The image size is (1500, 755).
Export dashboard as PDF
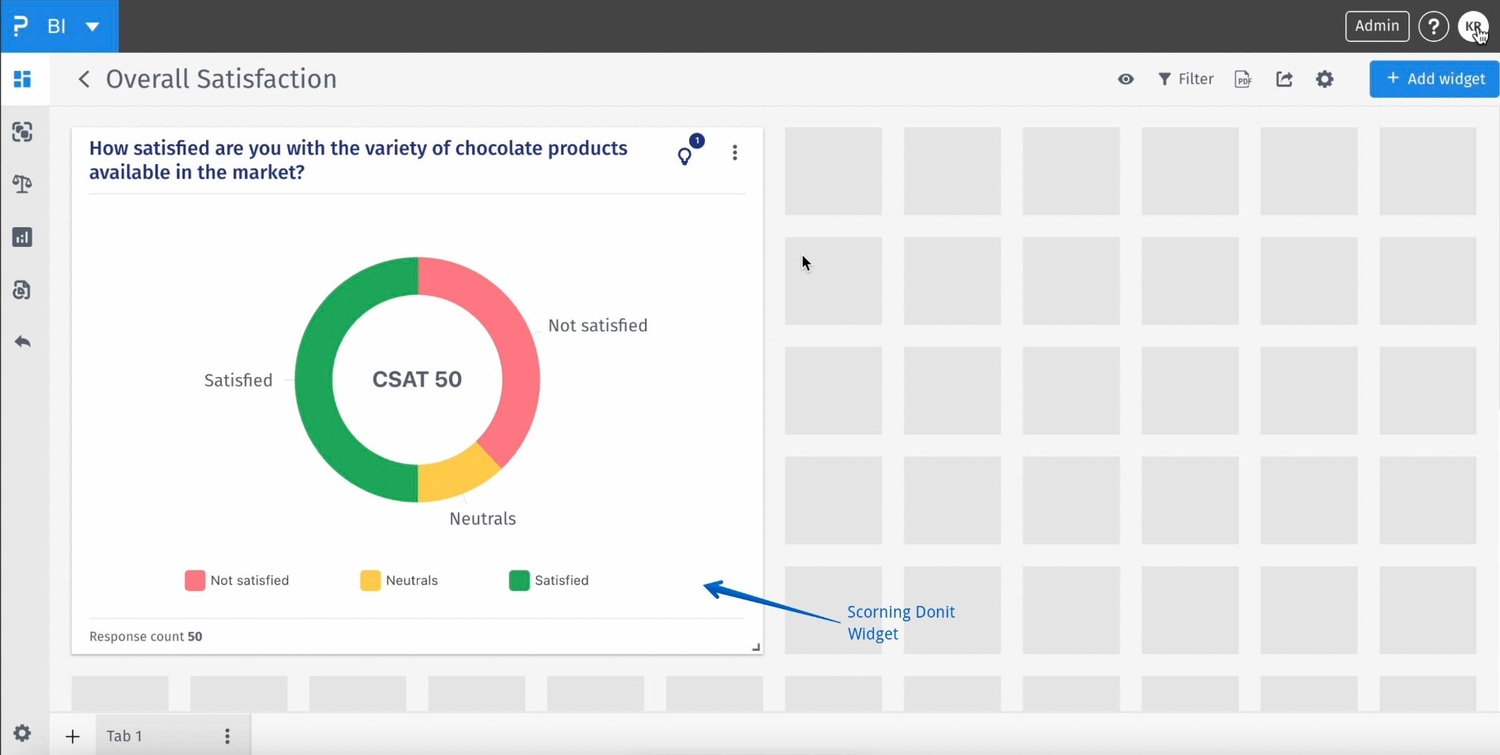[1243, 79]
